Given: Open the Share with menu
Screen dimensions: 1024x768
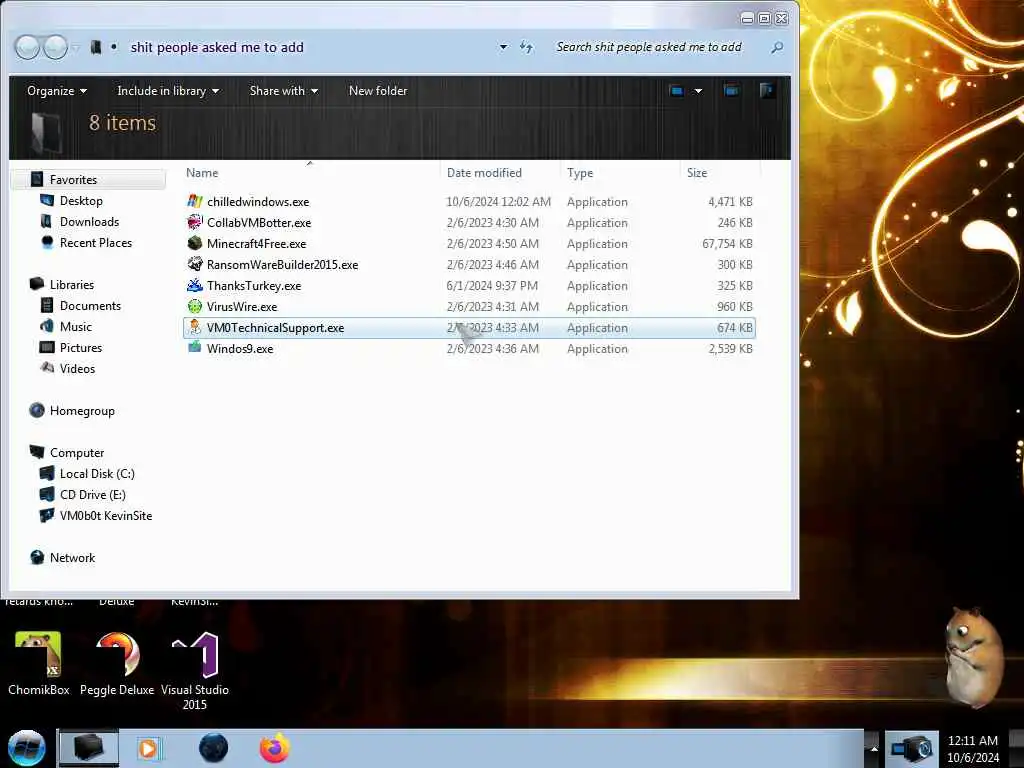Looking at the screenshot, I should (283, 91).
